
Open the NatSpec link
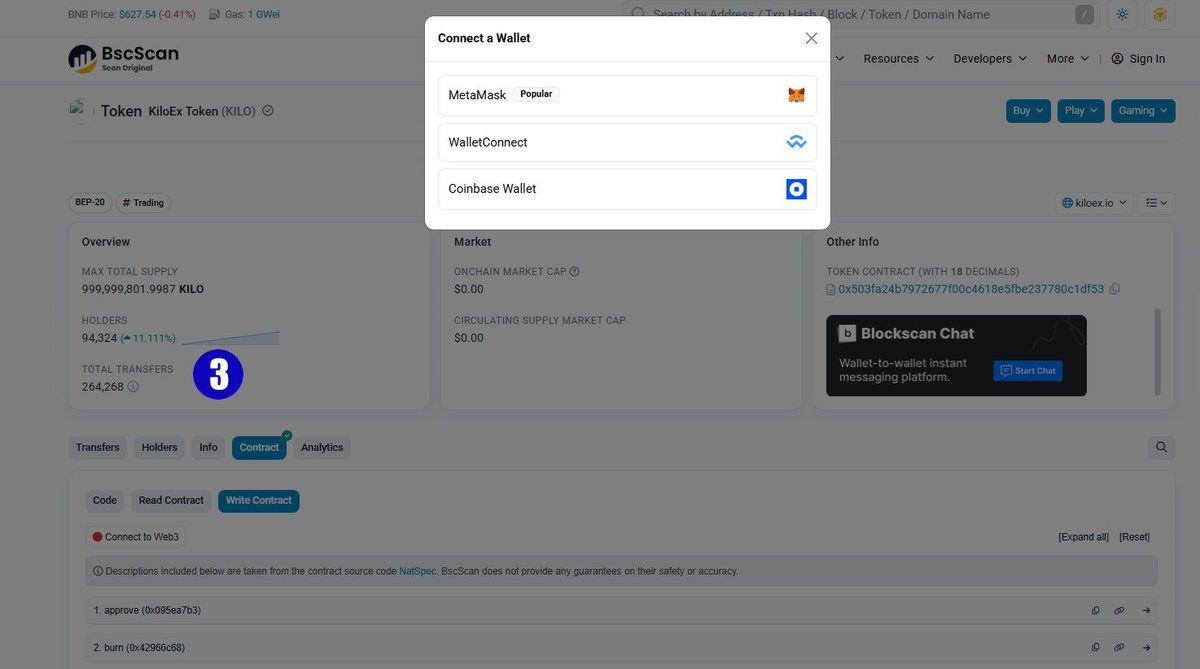(417, 571)
